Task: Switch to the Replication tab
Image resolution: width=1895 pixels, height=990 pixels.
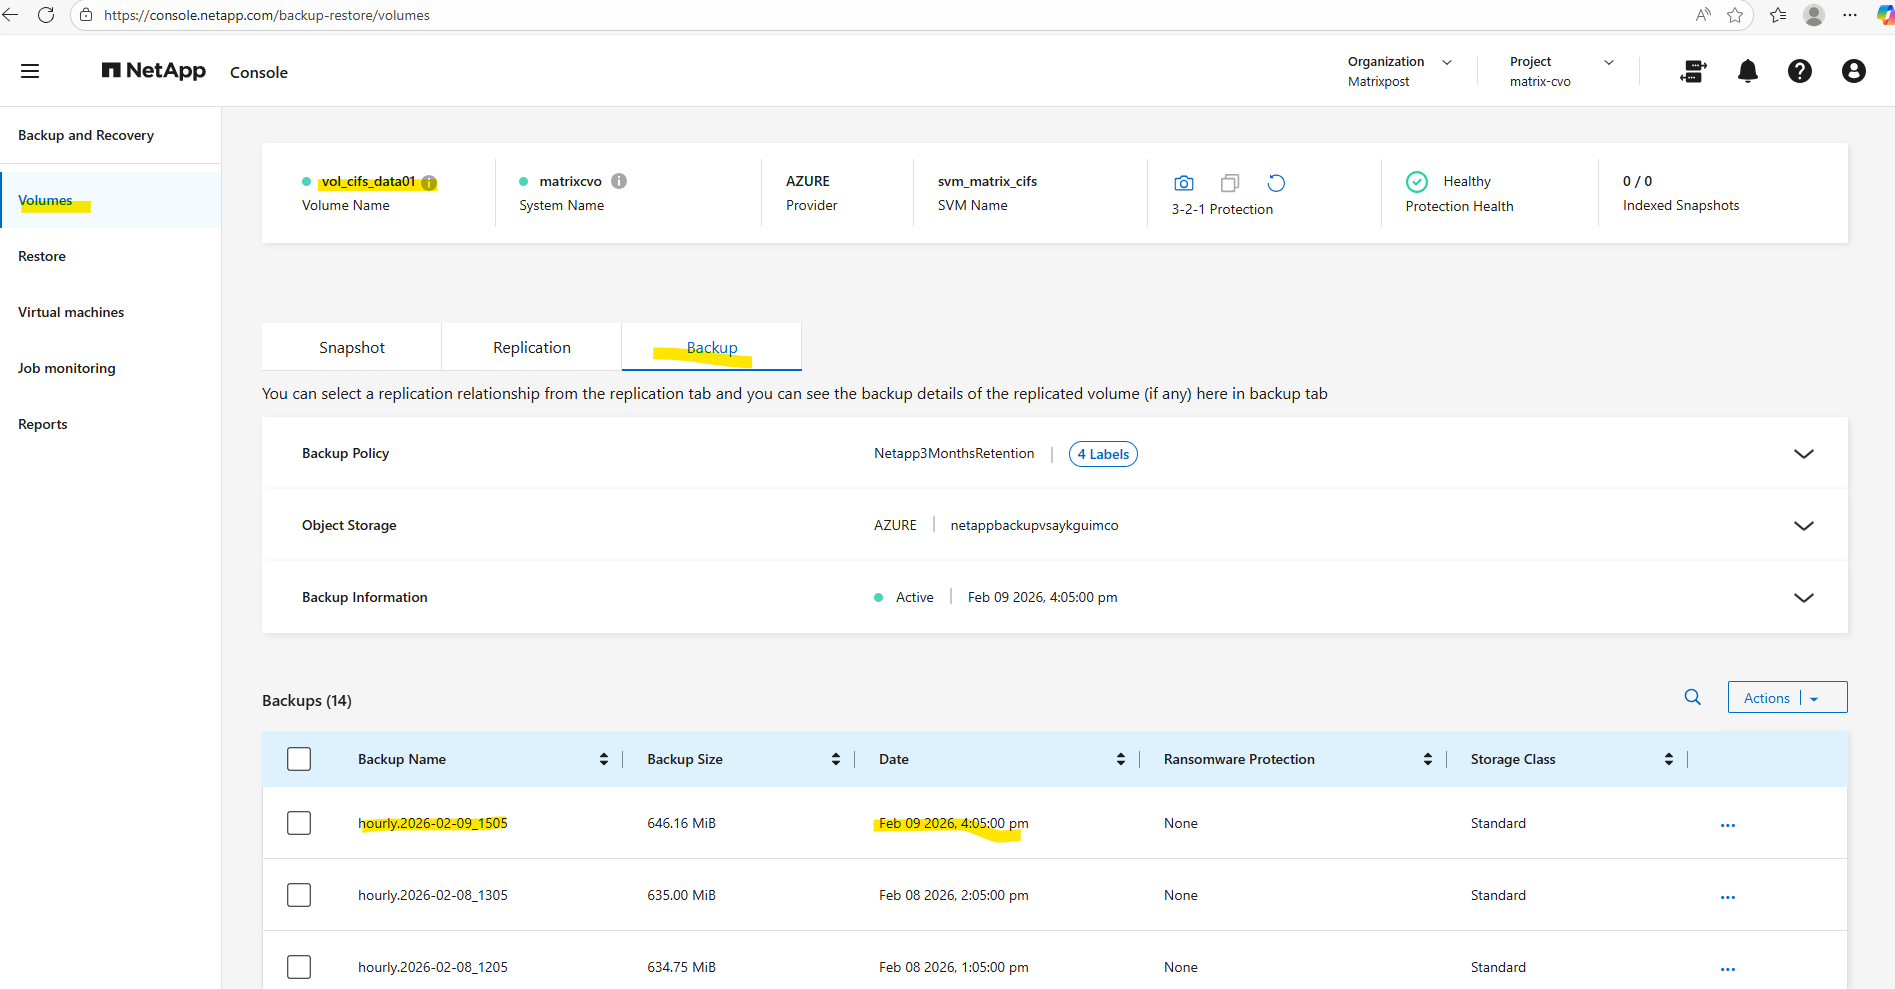Action: coord(531,347)
